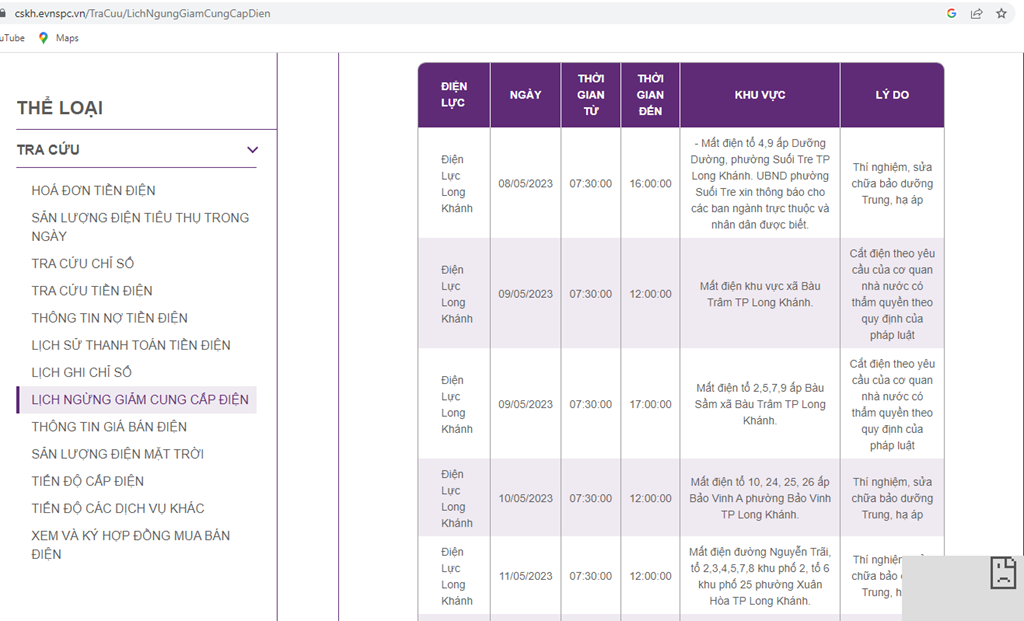Collapse the TRA CỨU section chevron
The width and height of the screenshot is (1024, 621).
[x=252, y=150]
